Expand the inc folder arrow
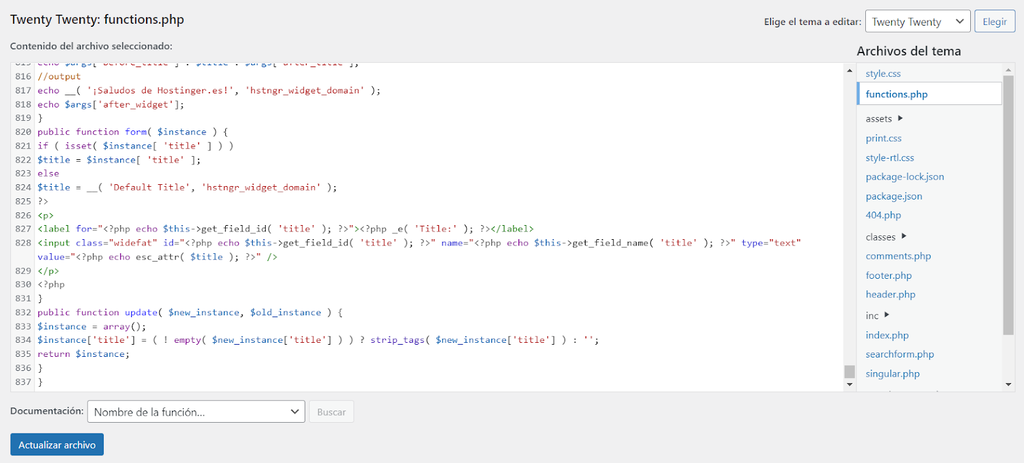1024x463 pixels. pyautogui.click(x=887, y=315)
